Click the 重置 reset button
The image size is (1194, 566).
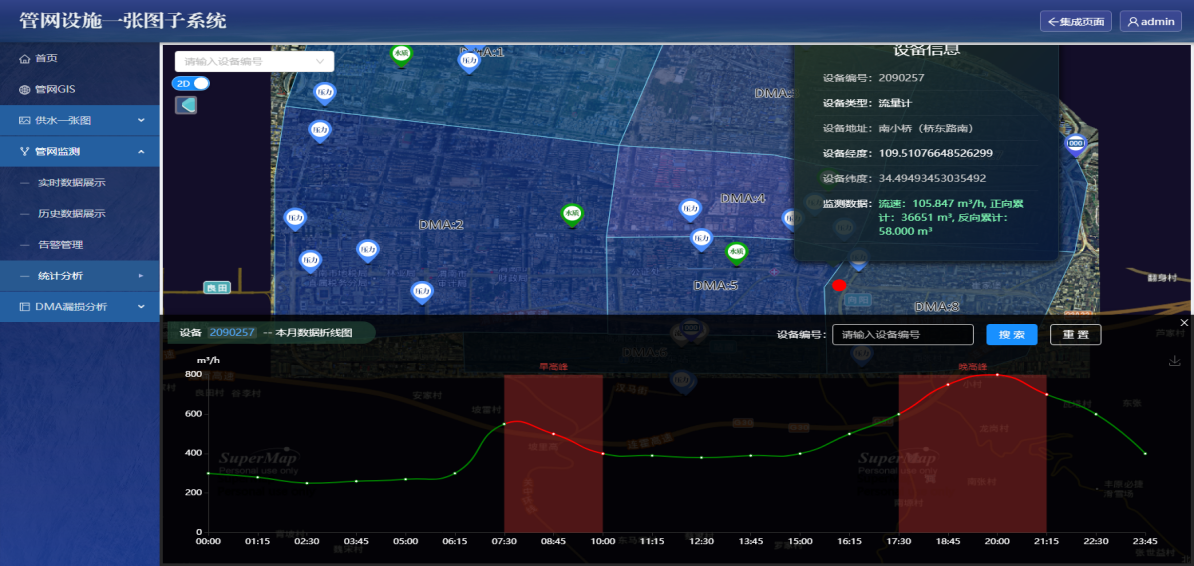point(1075,335)
